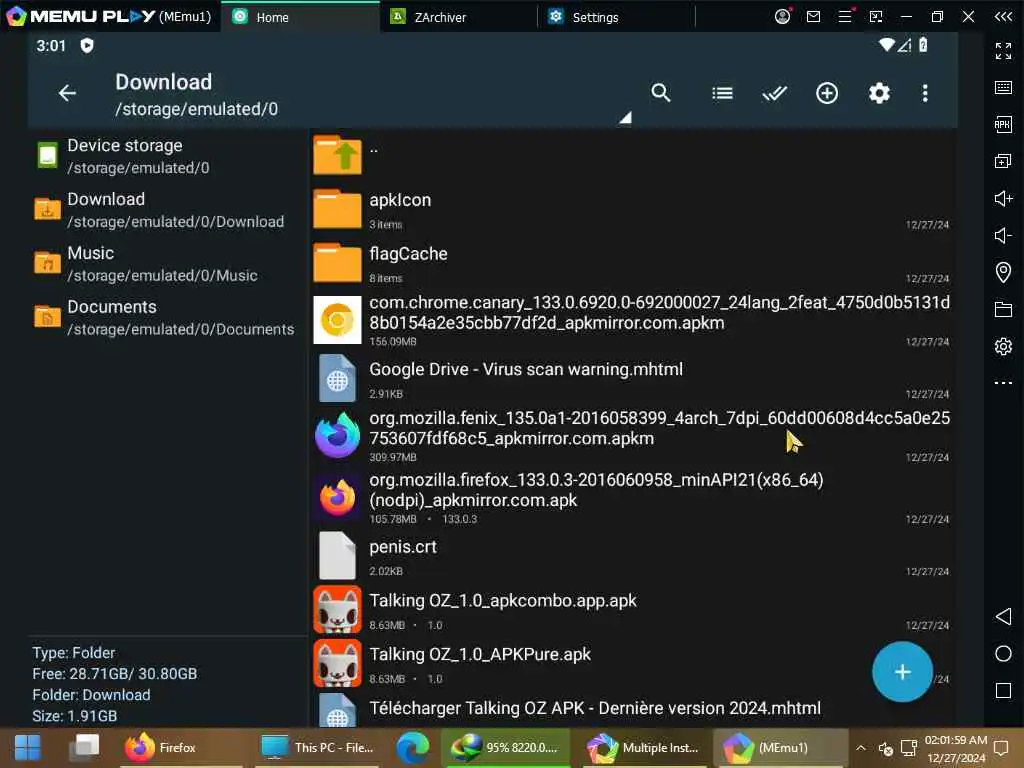Open the GPS location pin icon

click(x=1003, y=272)
